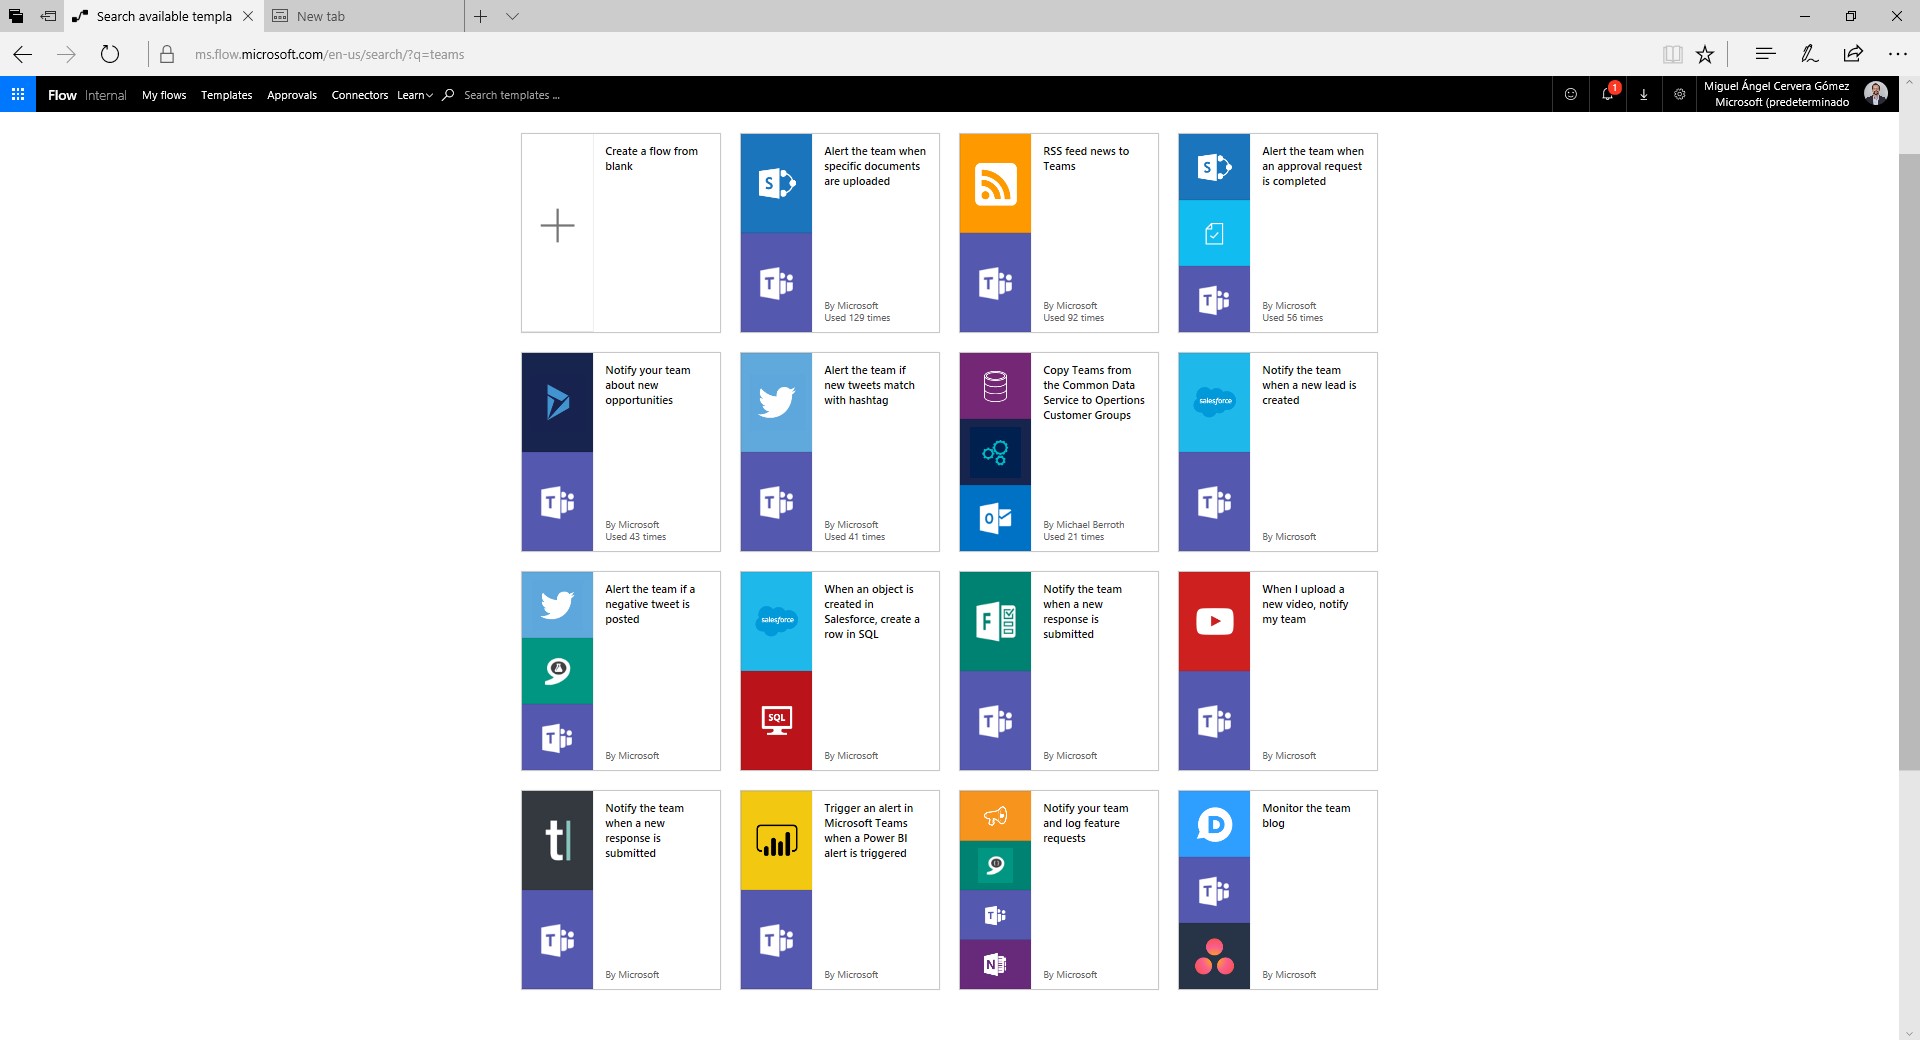Click Common Data Service database icon
Viewport: 1920px width, 1040px height.
coord(995,386)
